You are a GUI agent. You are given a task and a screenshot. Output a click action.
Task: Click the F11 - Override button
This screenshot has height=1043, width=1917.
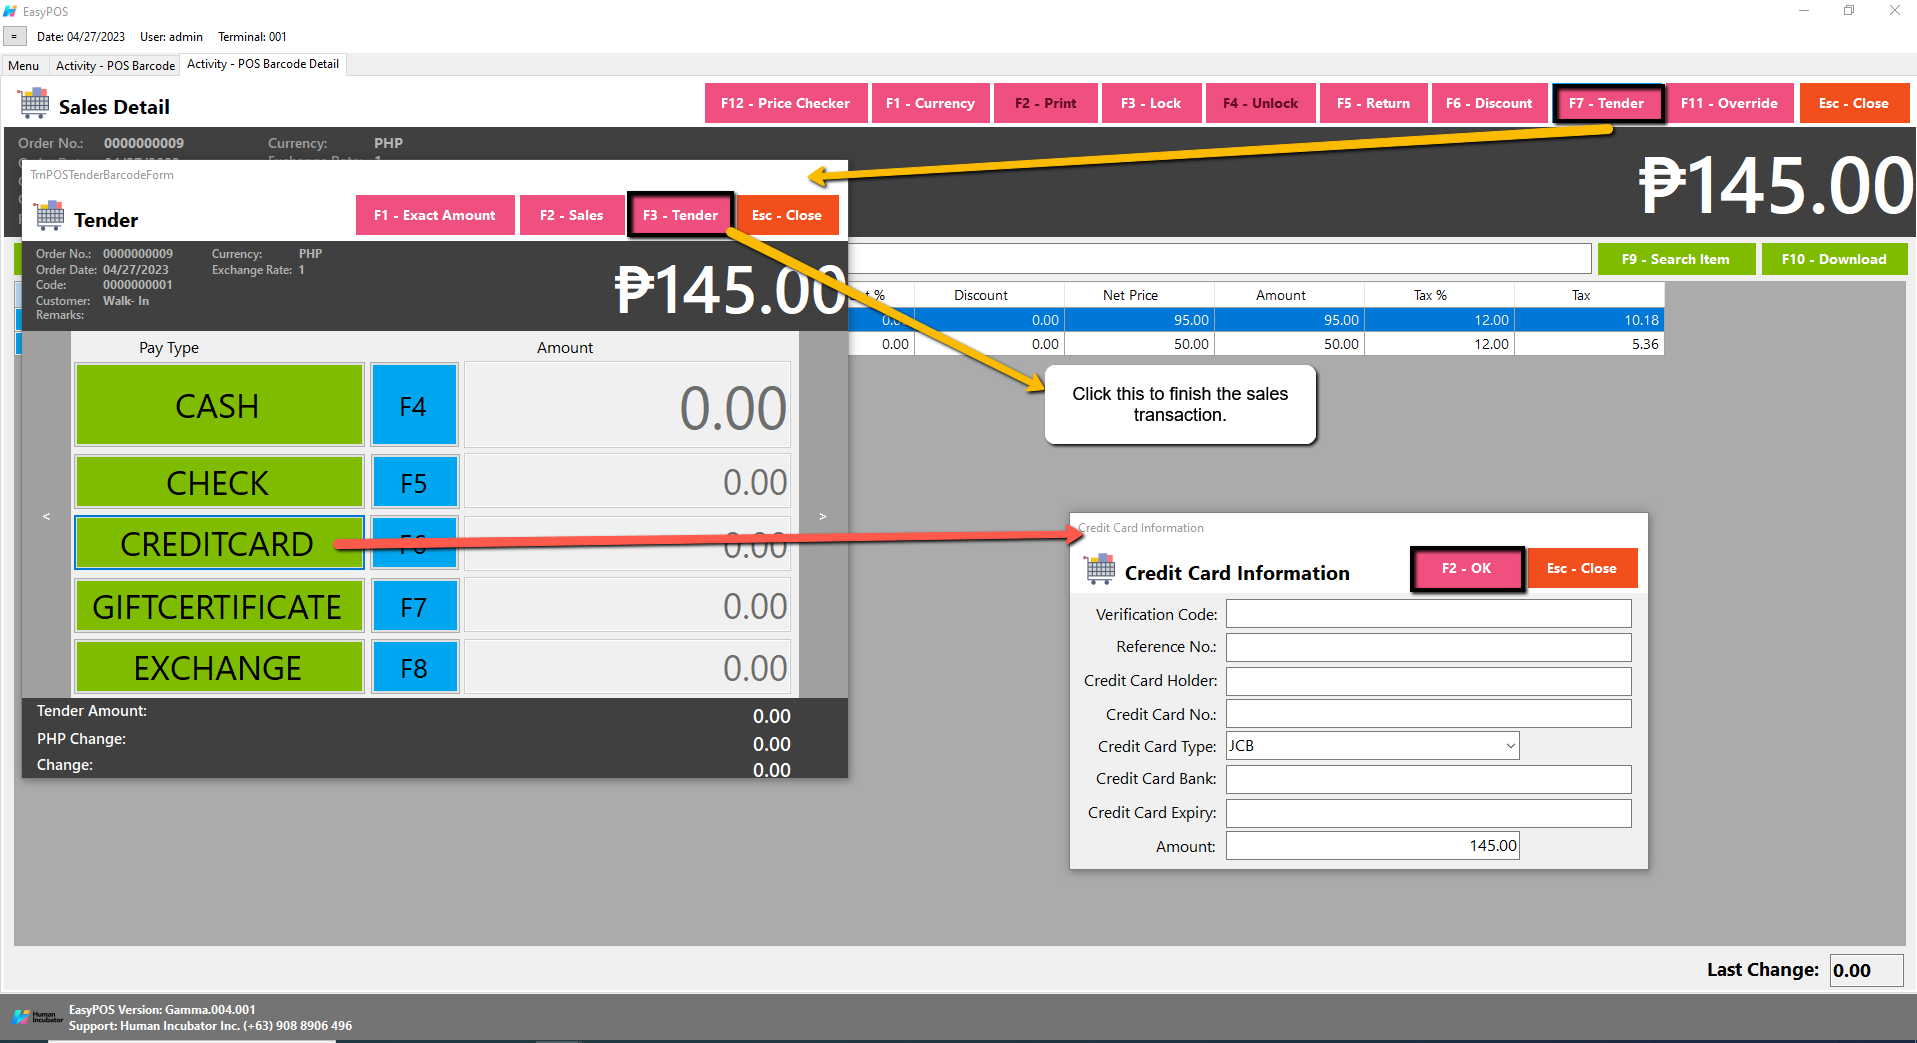pos(1730,103)
